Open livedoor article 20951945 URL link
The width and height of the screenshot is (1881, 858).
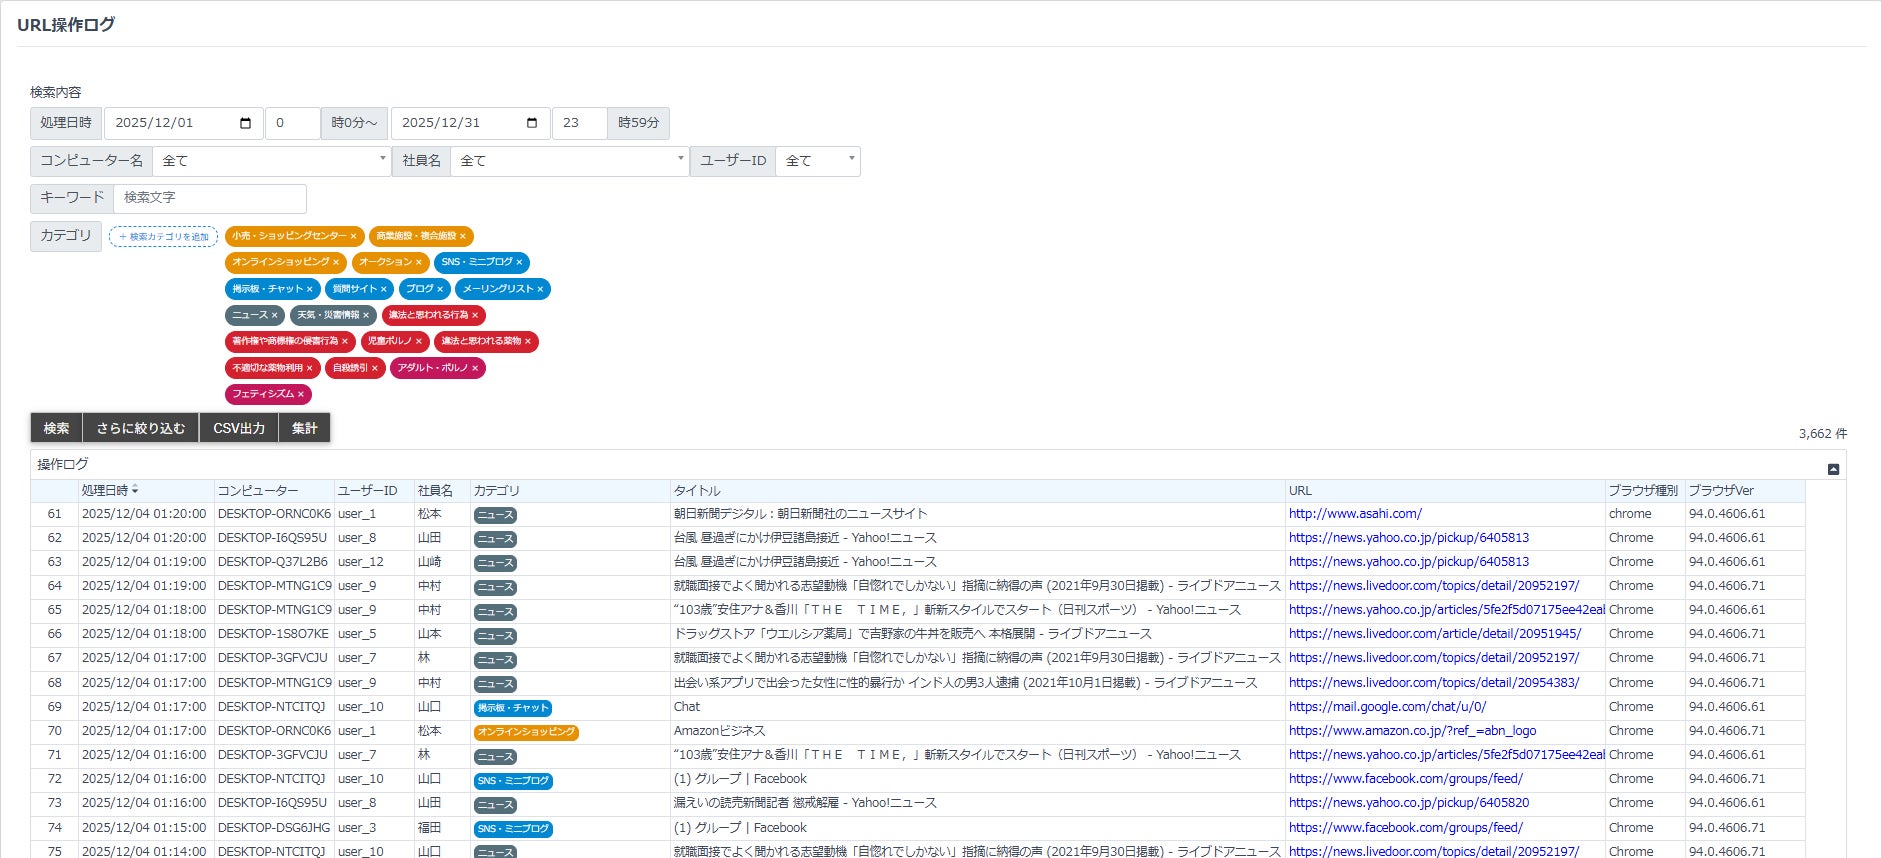[x=1435, y=634]
